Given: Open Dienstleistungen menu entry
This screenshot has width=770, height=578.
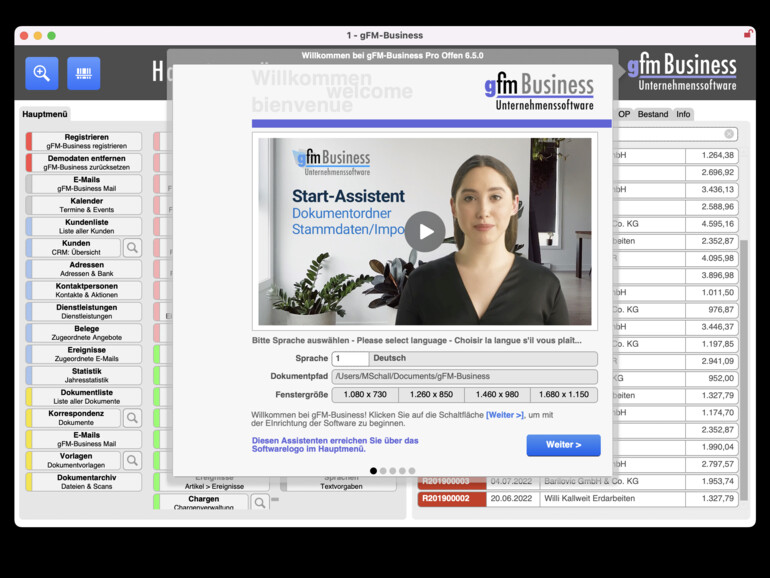Looking at the screenshot, I should (x=84, y=311).
